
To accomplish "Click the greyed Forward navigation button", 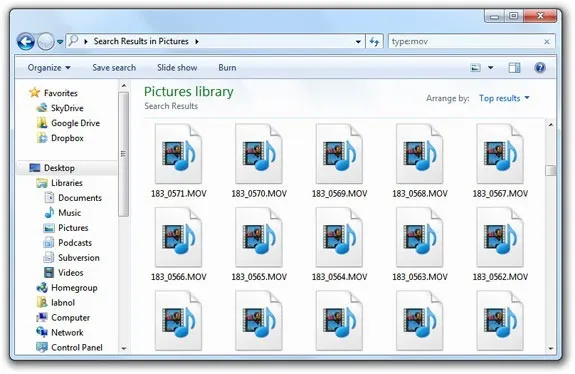I will point(46,42).
